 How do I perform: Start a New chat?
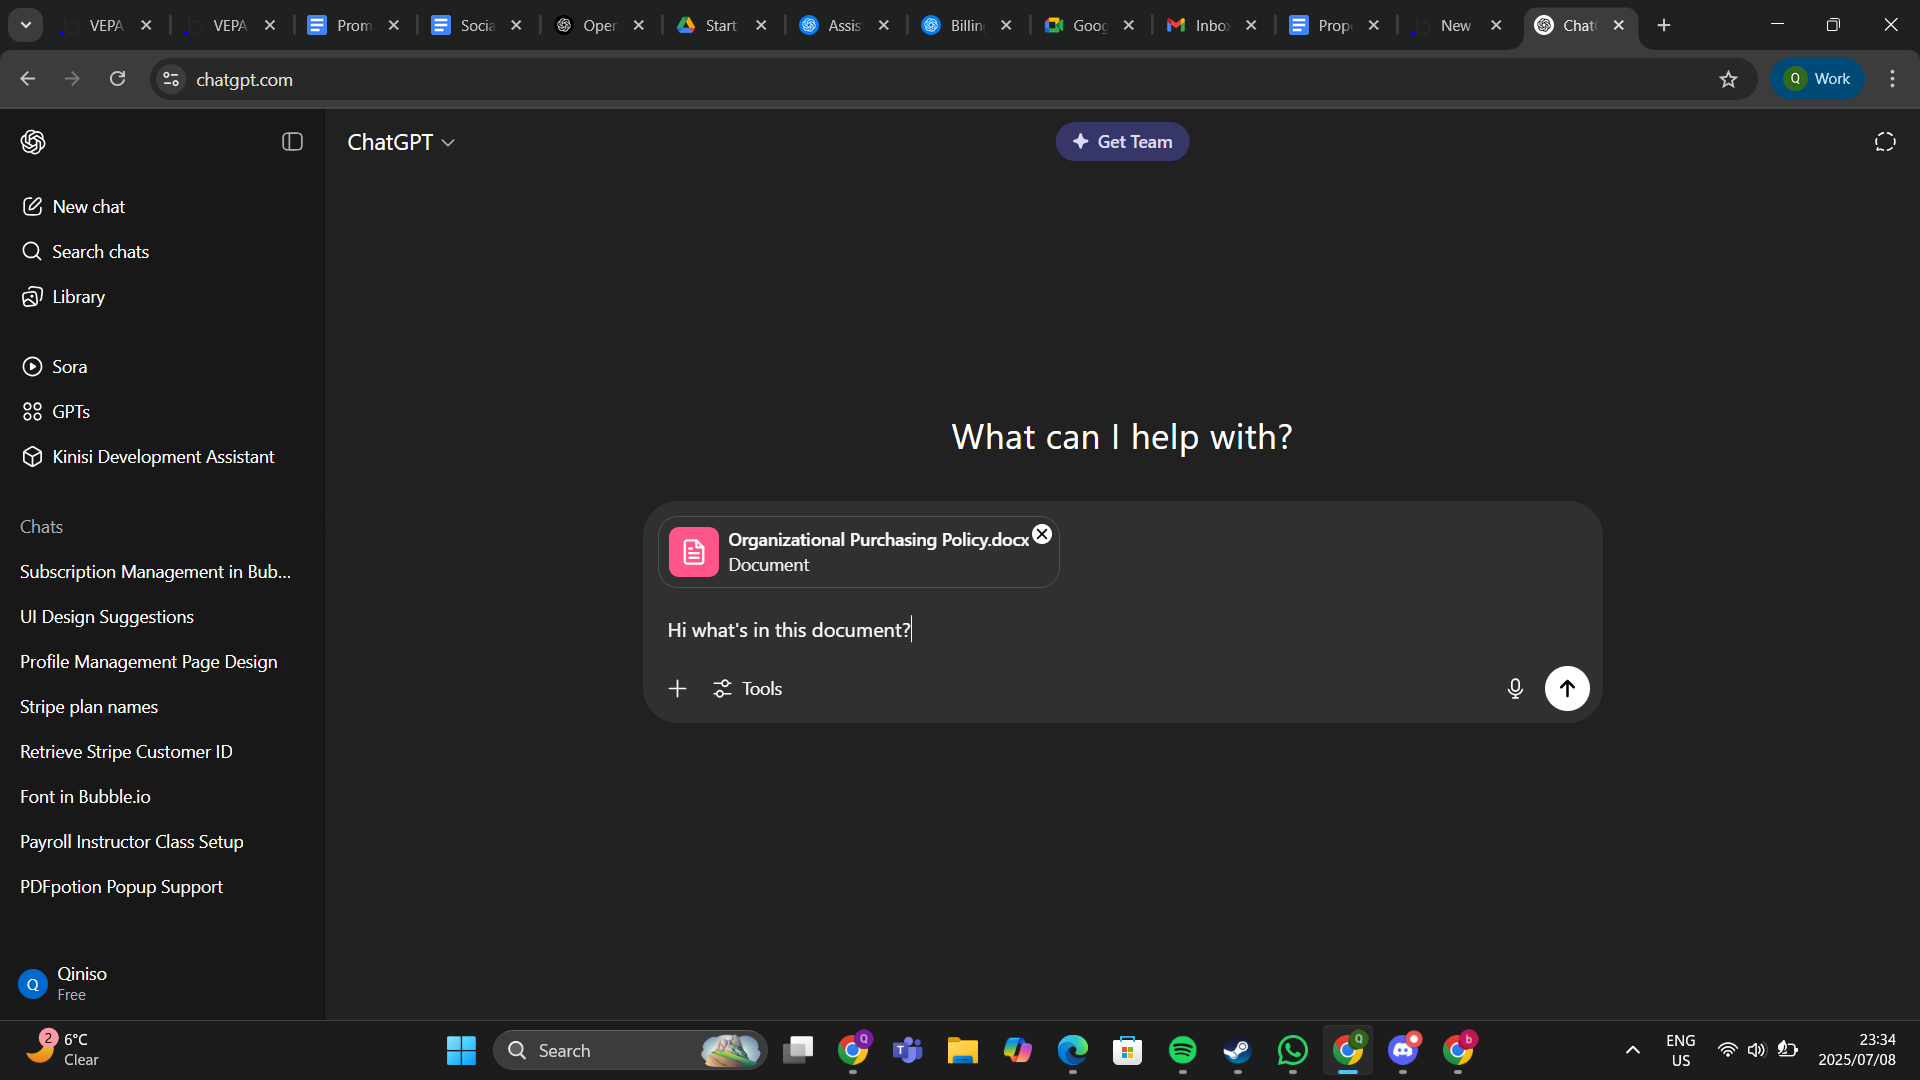(x=88, y=207)
